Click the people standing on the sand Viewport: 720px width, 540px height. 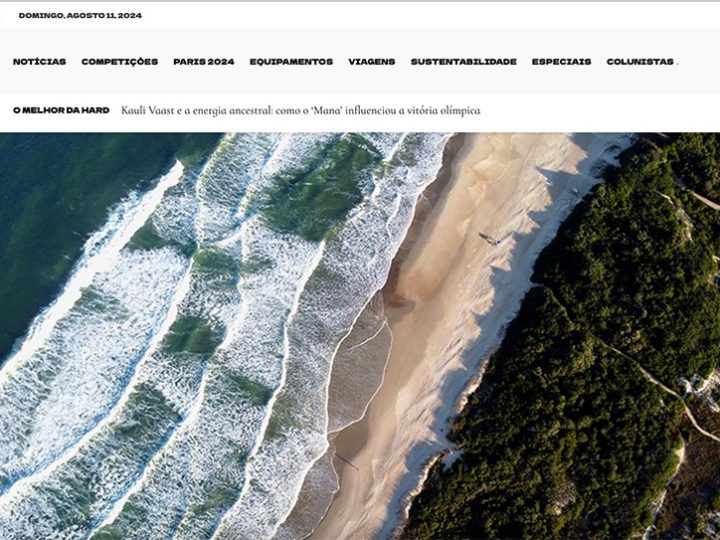[489, 239]
